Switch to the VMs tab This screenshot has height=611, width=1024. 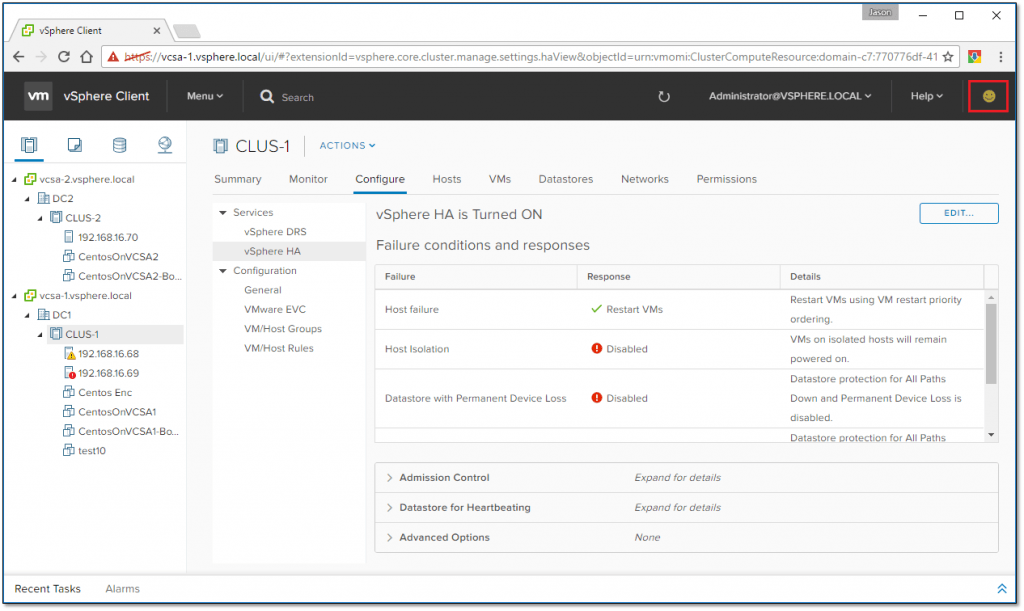(500, 180)
